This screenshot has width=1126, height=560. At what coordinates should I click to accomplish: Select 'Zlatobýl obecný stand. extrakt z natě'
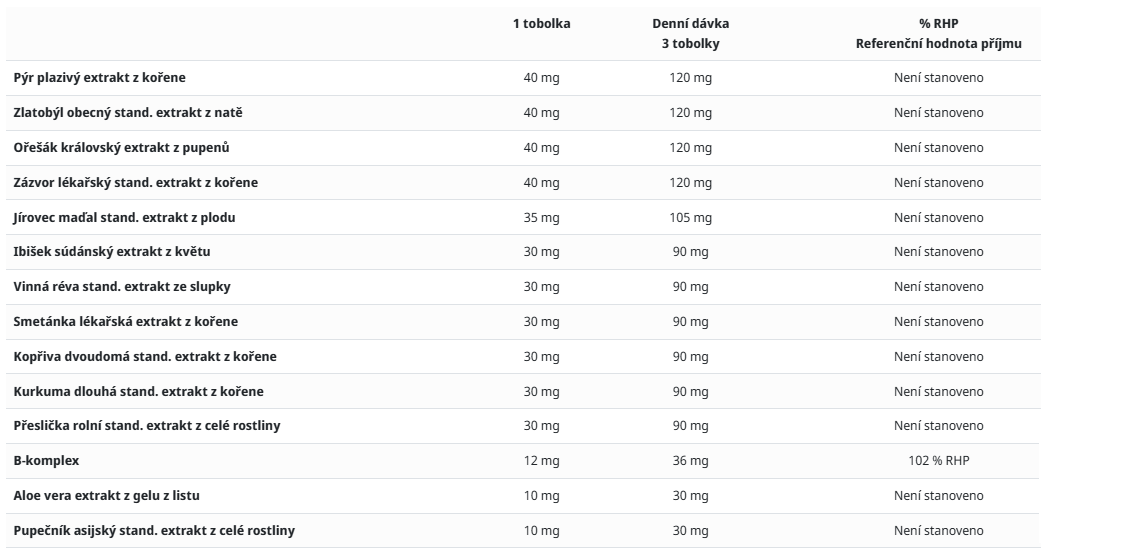click(x=128, y=113)
